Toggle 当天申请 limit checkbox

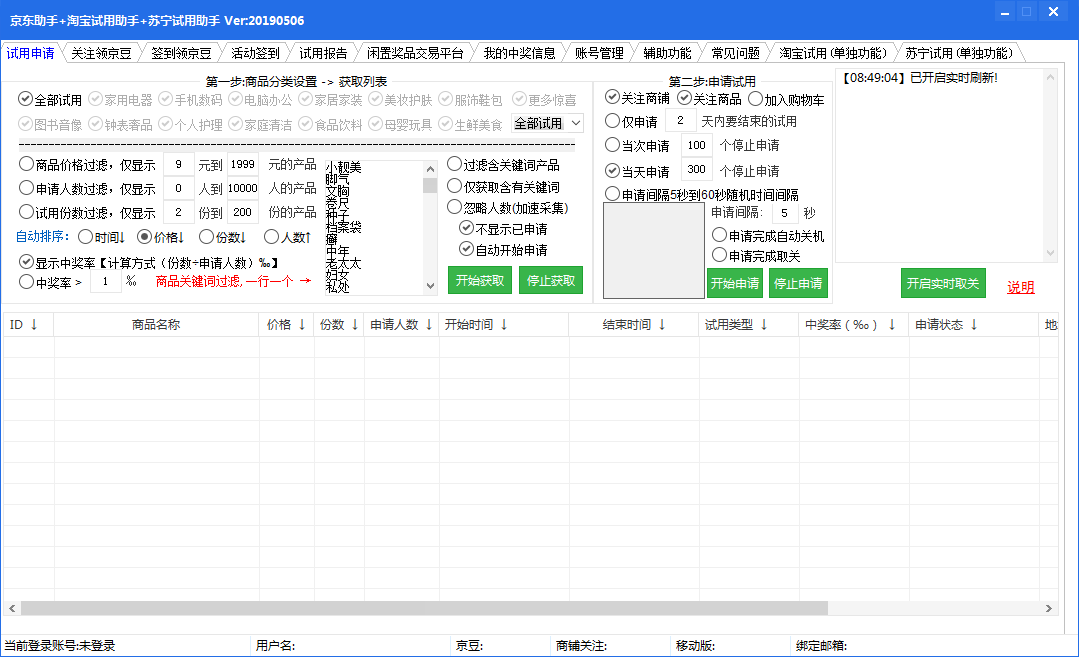tap(637, 171)
